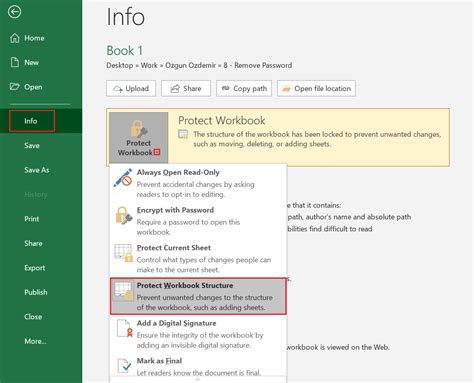Choose Protect Current Sheet option
Viewport: 474px width, 383px height.
(x=198, y=258)
